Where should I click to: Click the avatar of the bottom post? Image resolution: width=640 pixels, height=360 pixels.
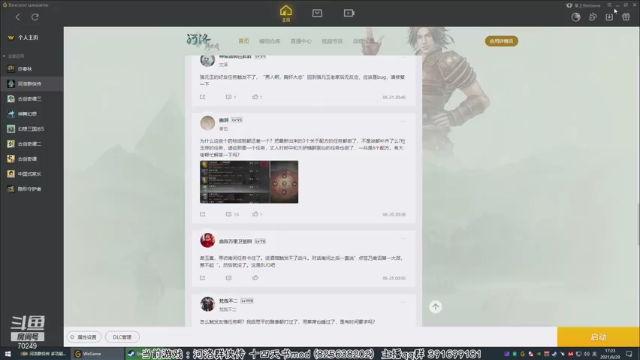coord(207,304)
